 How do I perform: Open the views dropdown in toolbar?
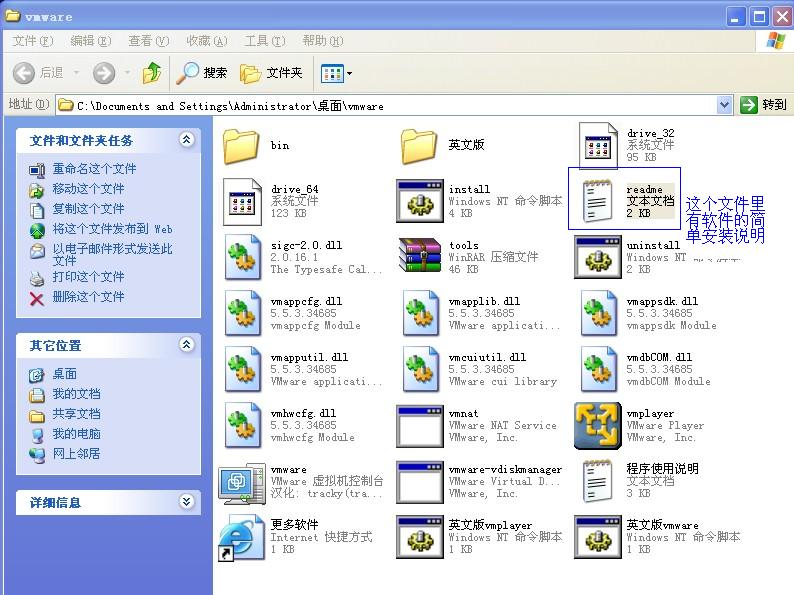(x=336, y=73)
